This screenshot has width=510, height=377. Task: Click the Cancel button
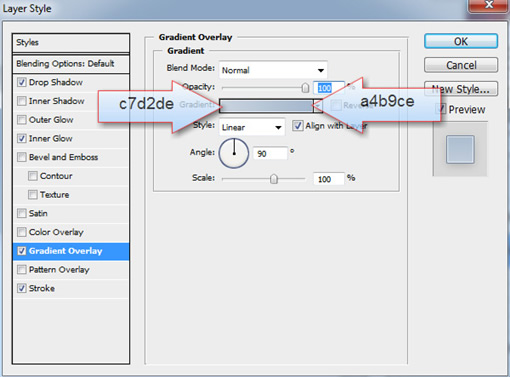tap(461, 65)
